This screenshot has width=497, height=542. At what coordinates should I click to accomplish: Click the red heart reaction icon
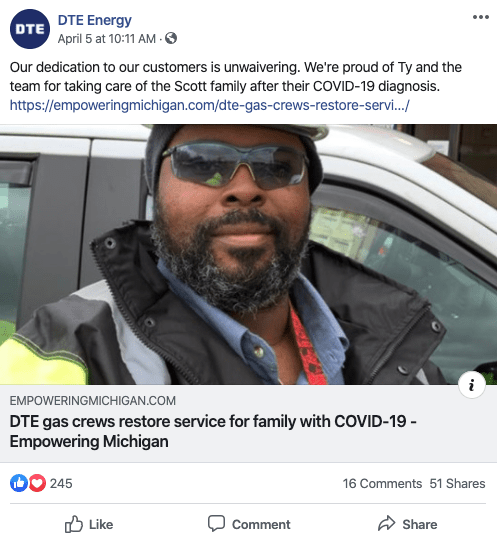click(x=37, y=483)
